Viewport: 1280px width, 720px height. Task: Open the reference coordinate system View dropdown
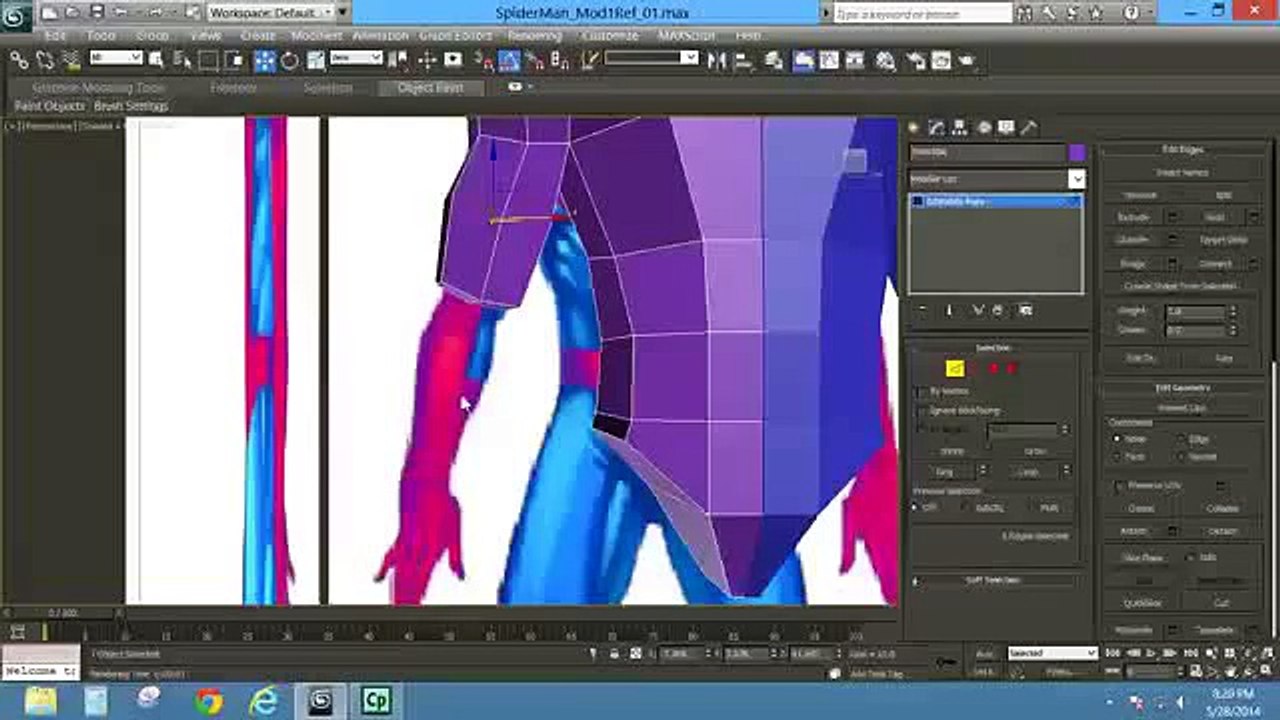357,58
